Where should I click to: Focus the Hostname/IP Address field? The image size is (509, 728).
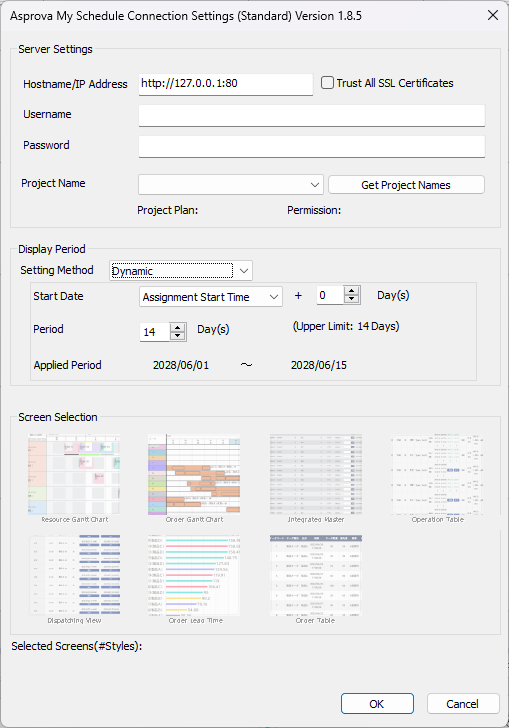[226, 84]
